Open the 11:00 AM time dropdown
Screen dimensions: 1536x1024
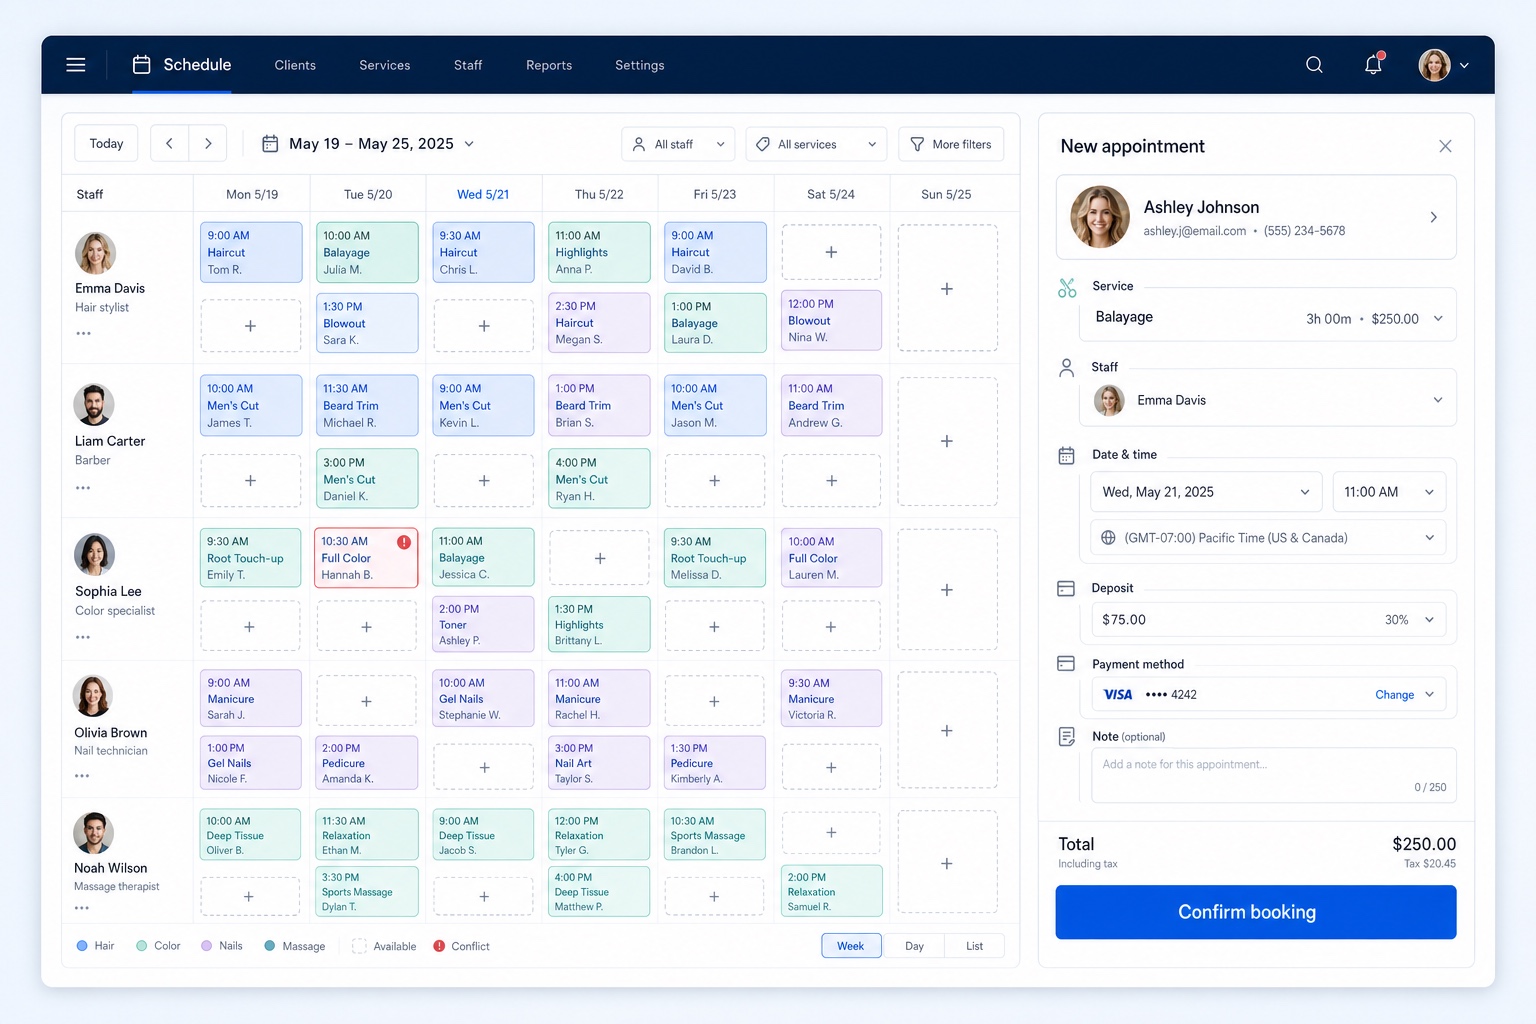pos(1389,492)
